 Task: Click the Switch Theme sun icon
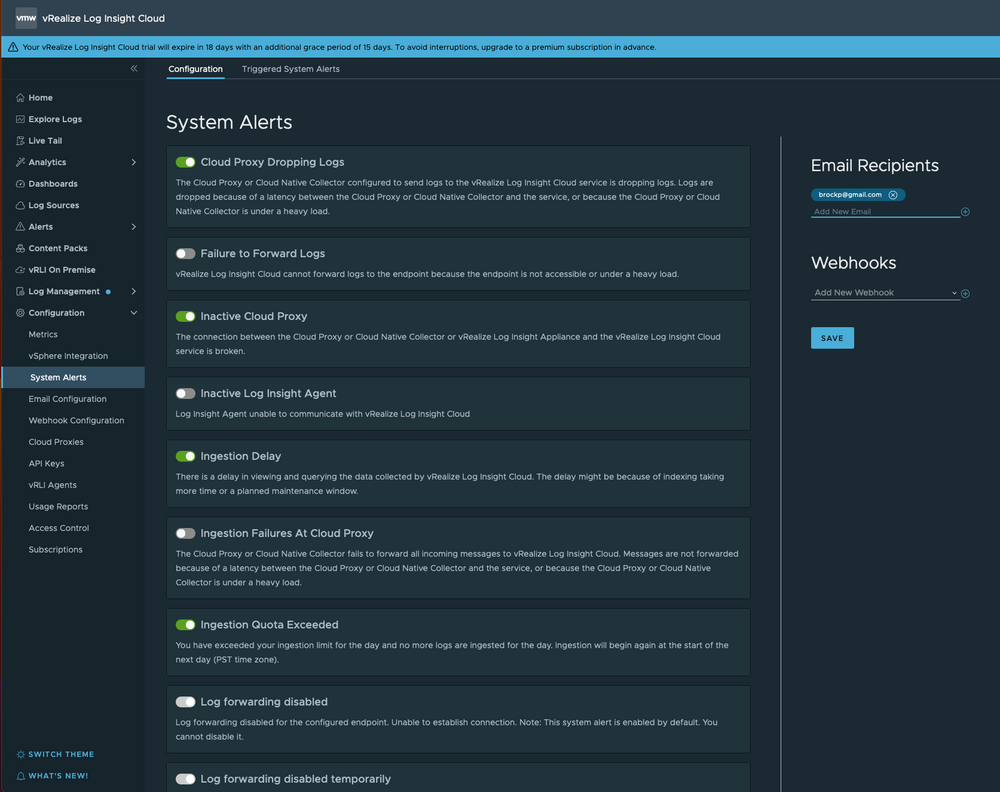[20, 754]
